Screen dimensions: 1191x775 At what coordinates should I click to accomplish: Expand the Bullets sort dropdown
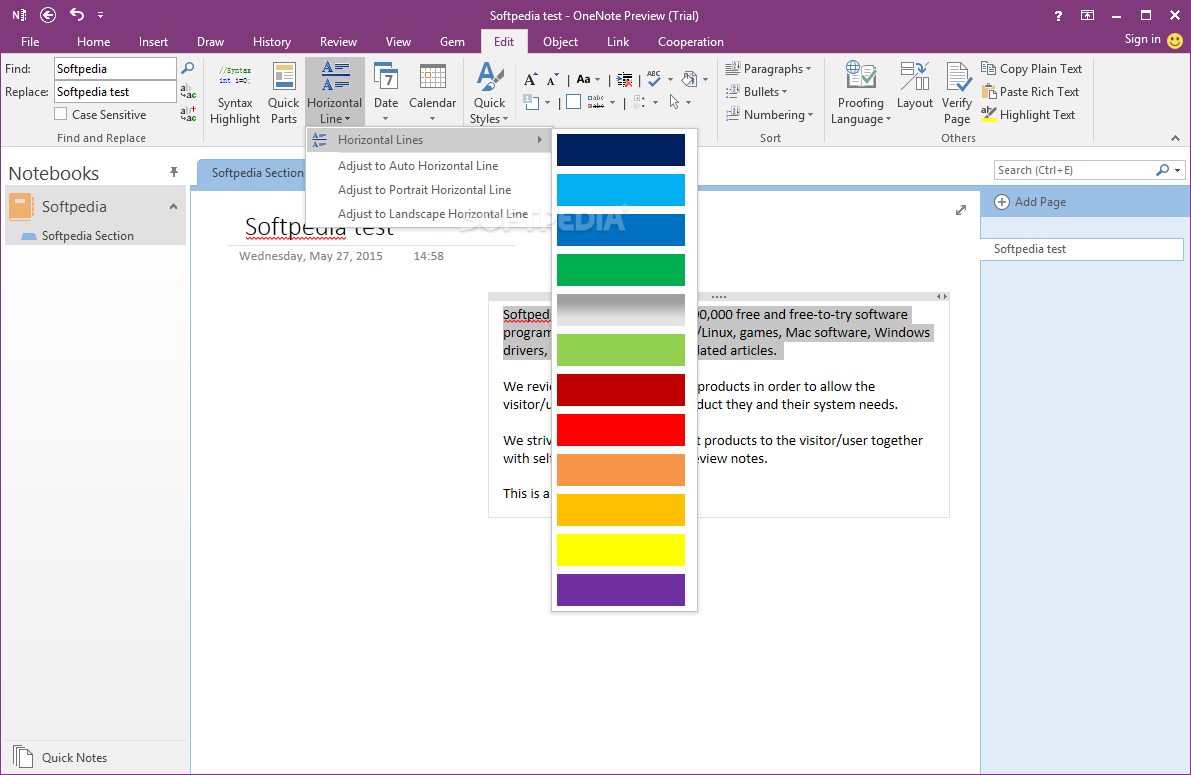point(785,92)
